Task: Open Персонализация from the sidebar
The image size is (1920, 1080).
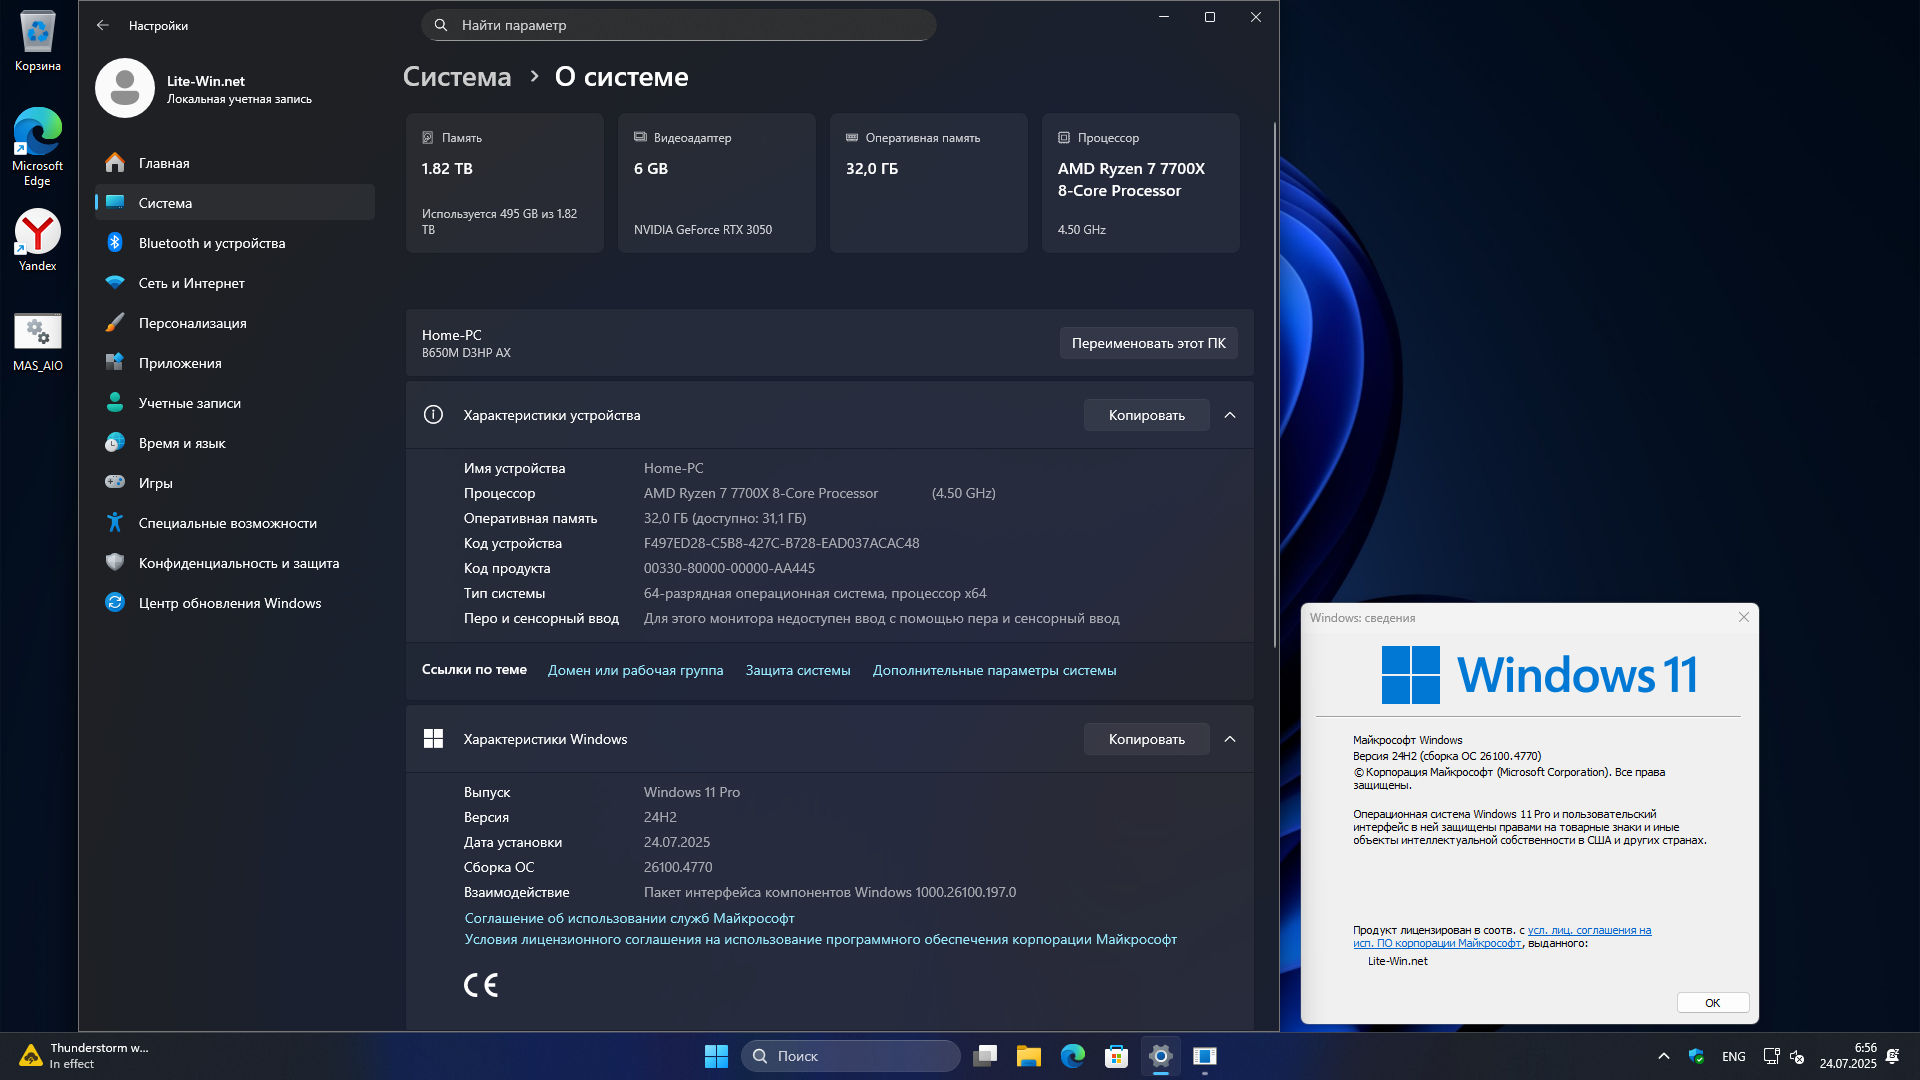Action: coord(192,323)
